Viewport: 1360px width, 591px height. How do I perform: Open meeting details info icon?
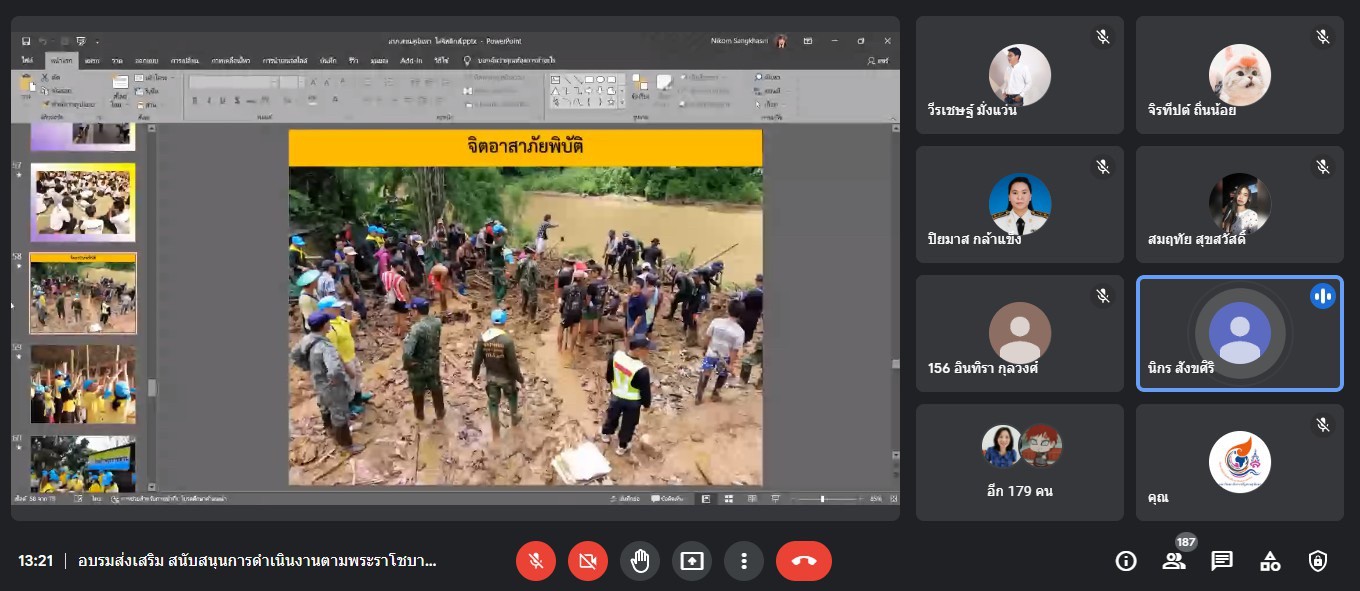click(x=1126, y=561)
